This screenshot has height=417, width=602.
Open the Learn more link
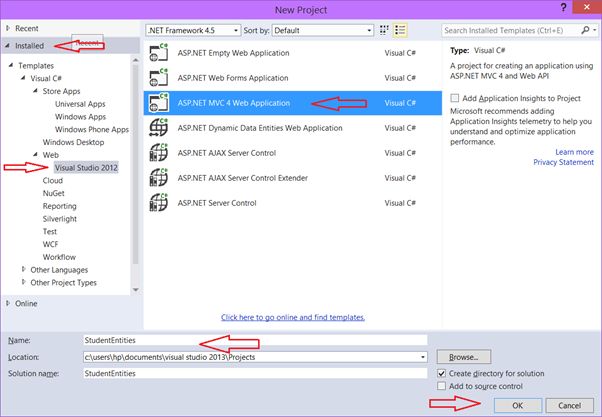[574, 152]
